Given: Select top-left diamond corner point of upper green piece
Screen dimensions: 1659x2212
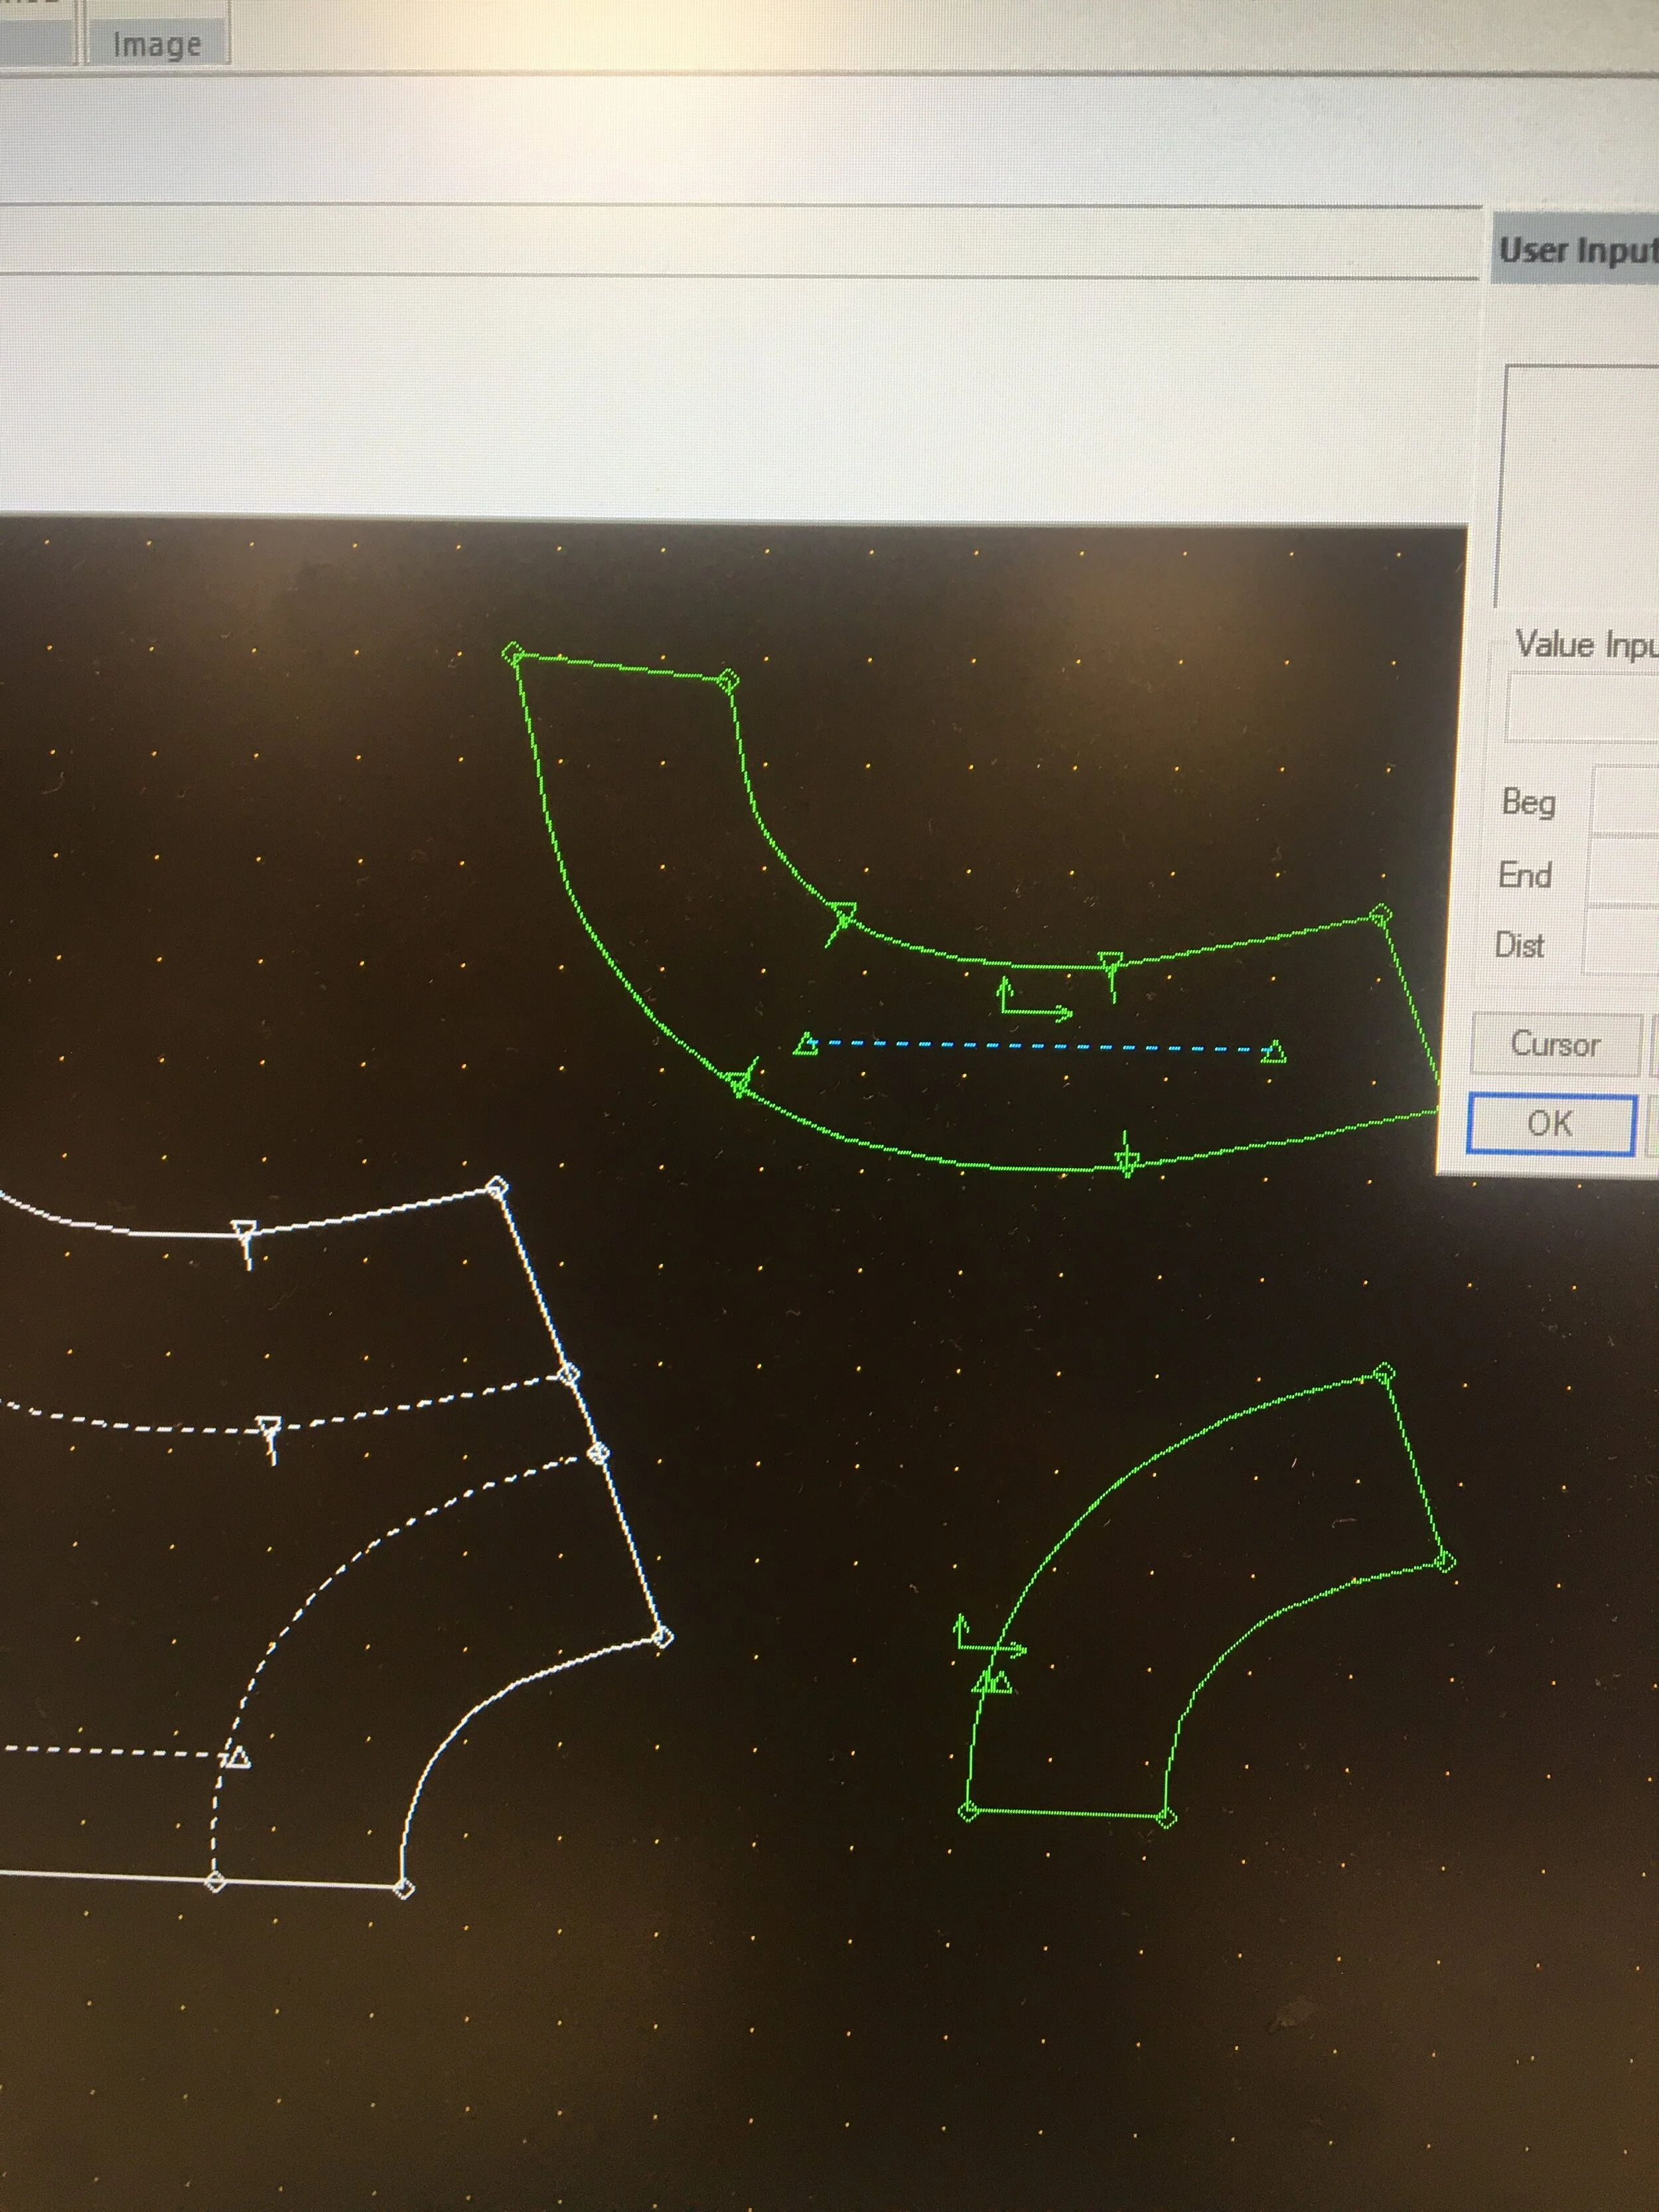Looking at the screenshot, I should coord(512,654).
